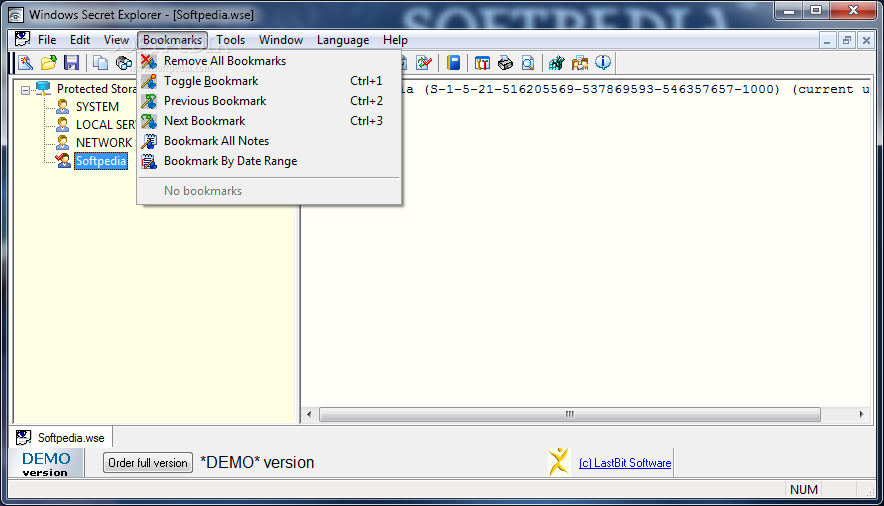The height and width of the screenshot is (506, 884).
Task: Choose Bookmark All Notes menu entry
Action: tap(269, 141)
